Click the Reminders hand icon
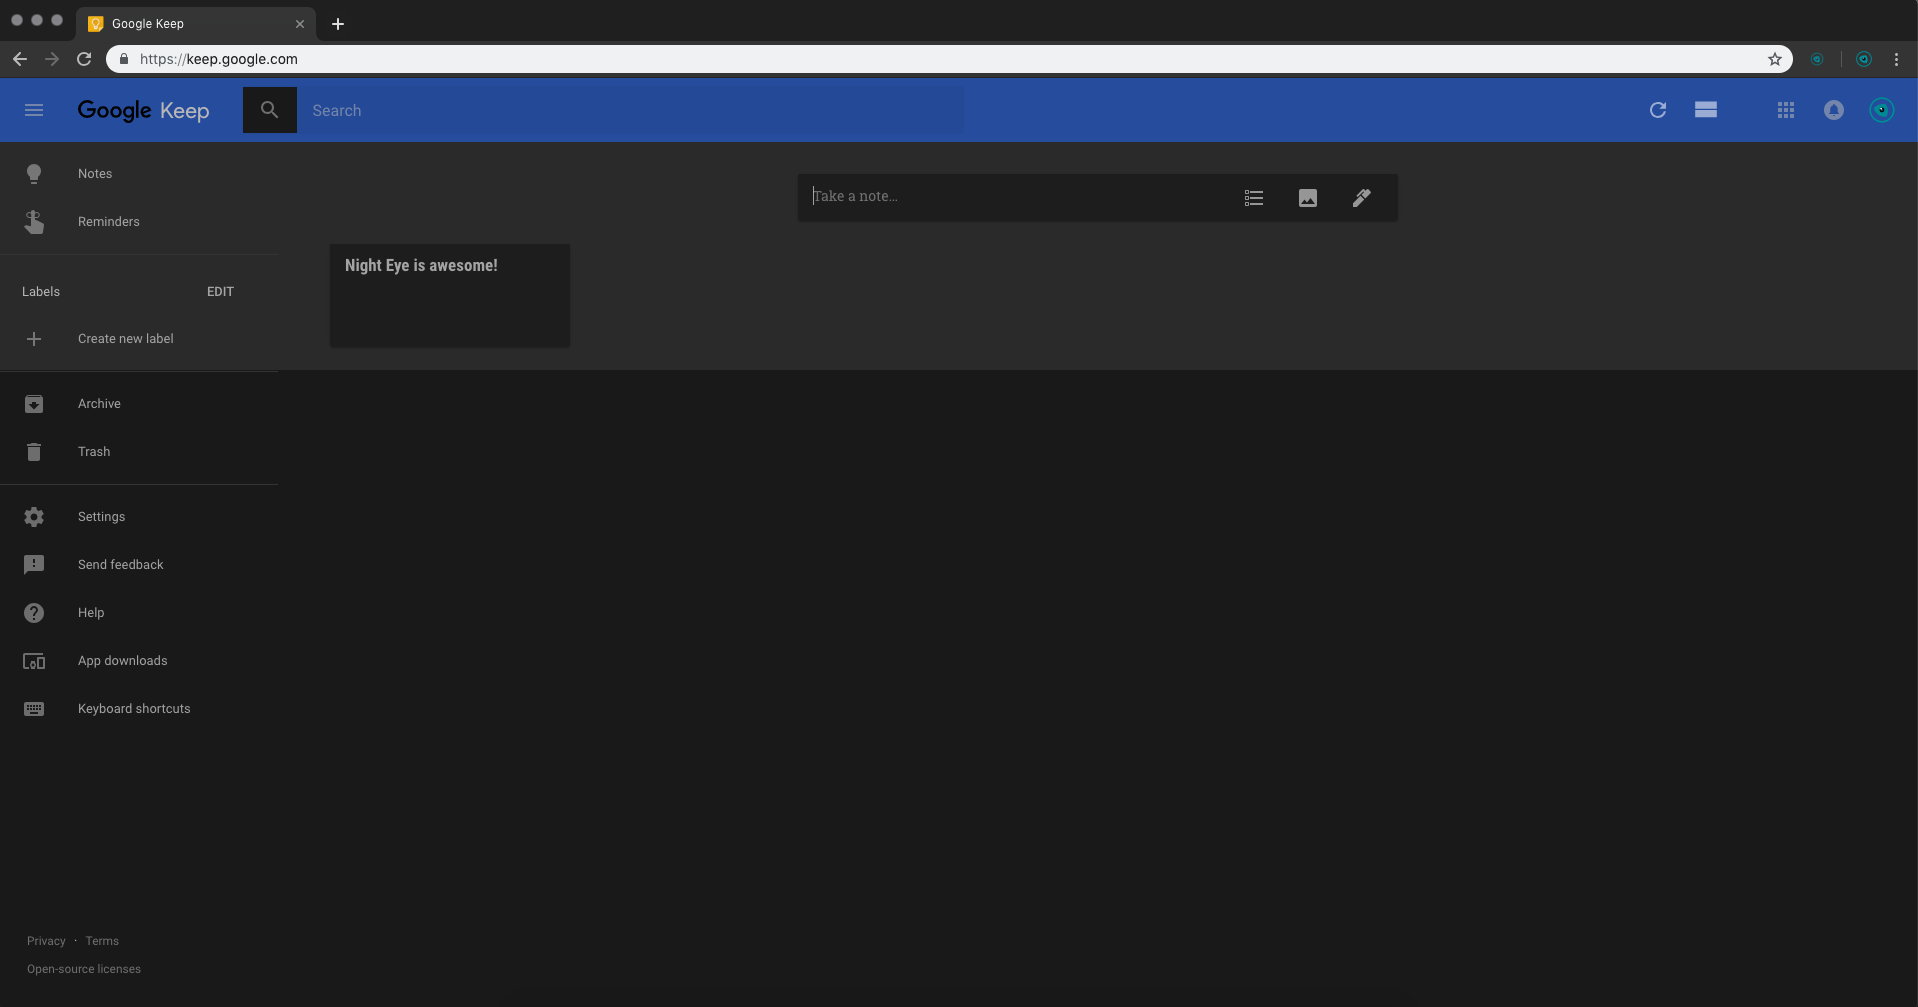 click(34, 222)
